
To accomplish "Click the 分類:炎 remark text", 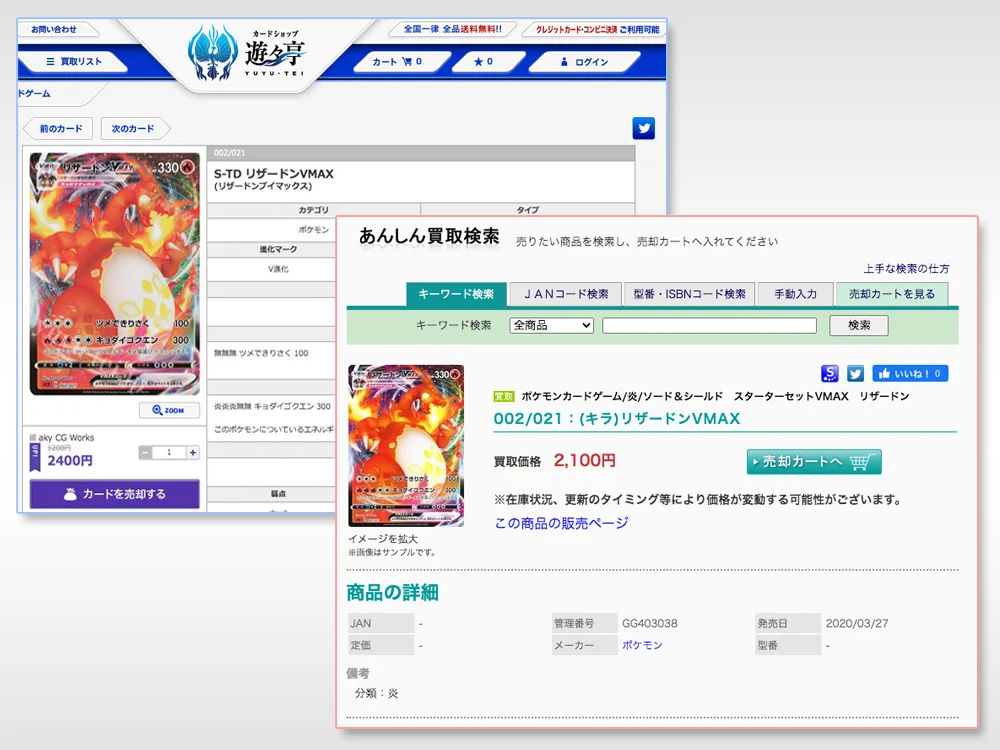I will coord(376,693).
